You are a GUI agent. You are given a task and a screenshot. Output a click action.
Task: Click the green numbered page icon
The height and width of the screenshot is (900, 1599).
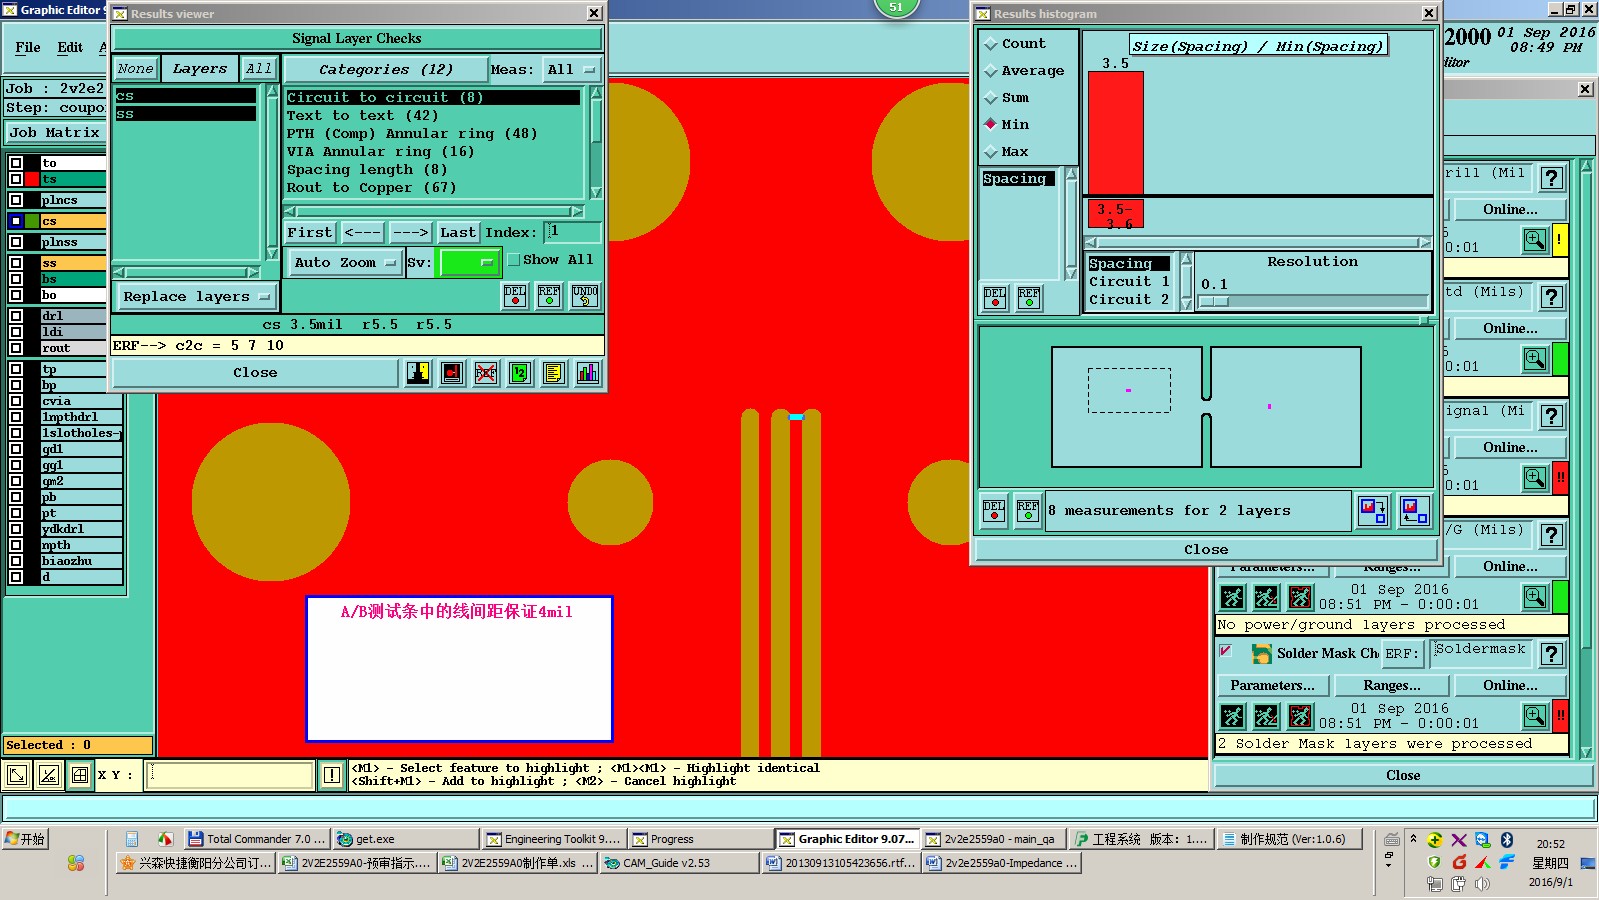[520, 373]
